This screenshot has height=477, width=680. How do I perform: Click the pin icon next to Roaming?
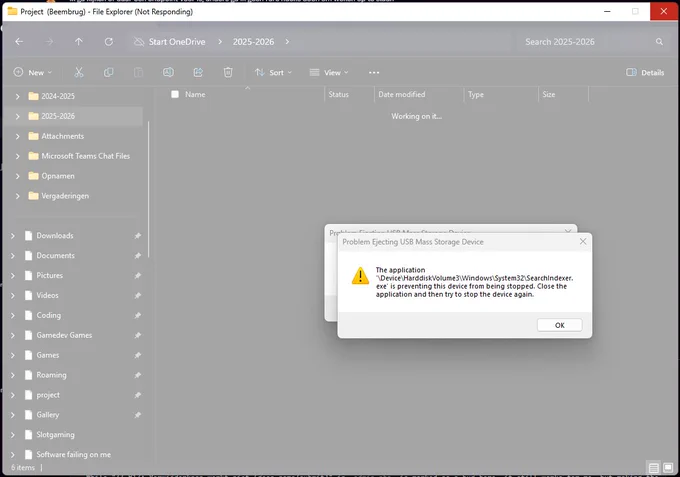137,375
